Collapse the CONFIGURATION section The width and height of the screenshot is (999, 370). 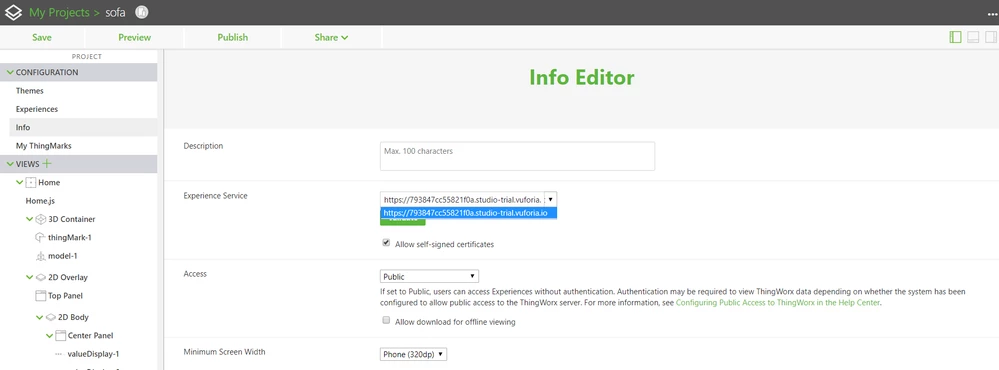(x=10, y=73)
